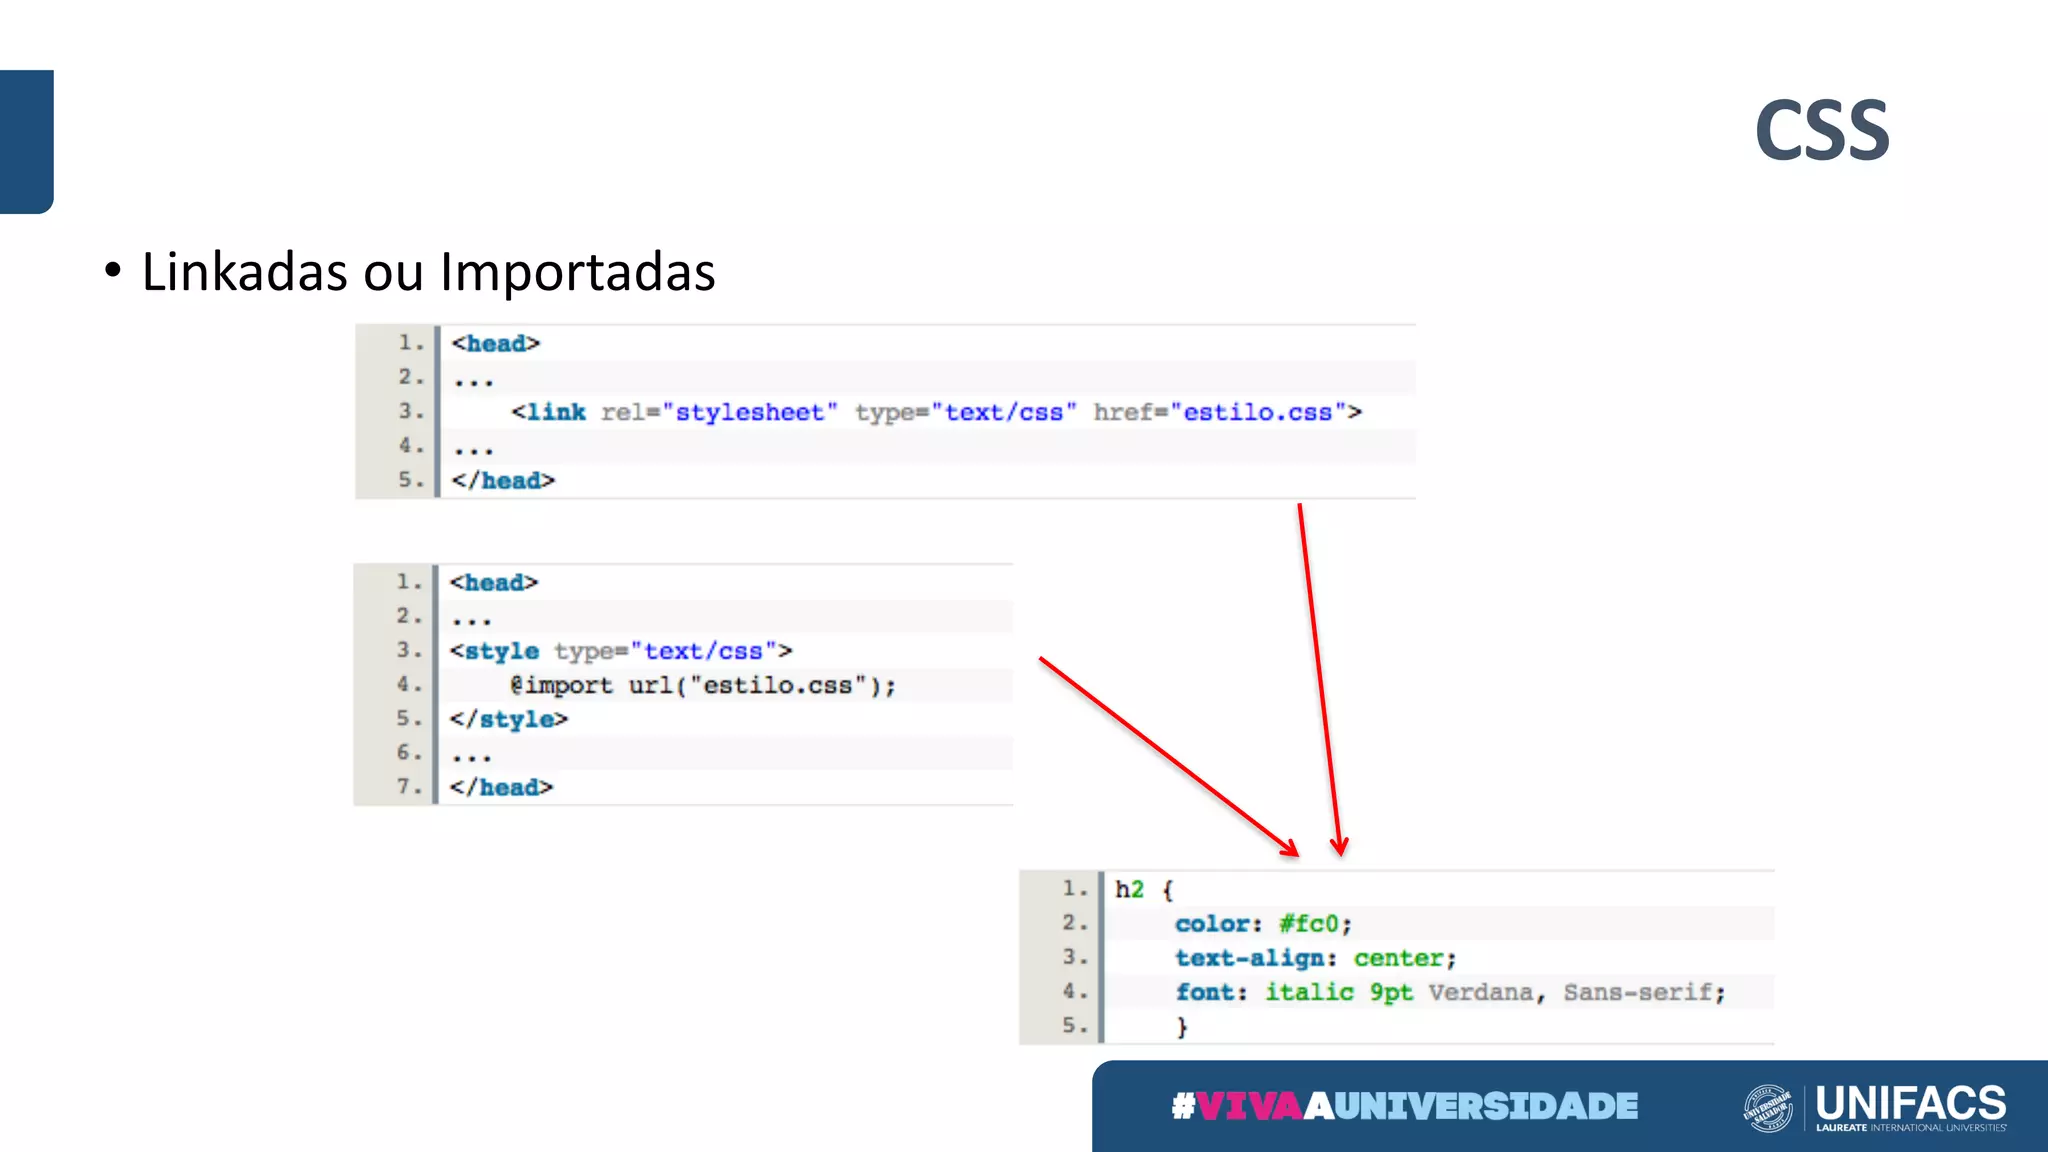Image resolution: width=2048 pixels, height=1152 pixels.
Task: Click the Universidade Salvador round seal icon
Action: [1768, 1108]
